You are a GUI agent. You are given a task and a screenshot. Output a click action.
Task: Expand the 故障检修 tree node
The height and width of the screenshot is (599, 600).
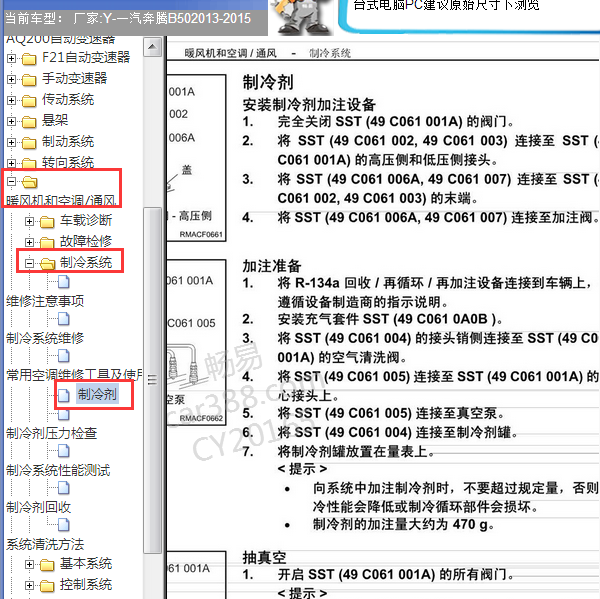pos(29,242)
